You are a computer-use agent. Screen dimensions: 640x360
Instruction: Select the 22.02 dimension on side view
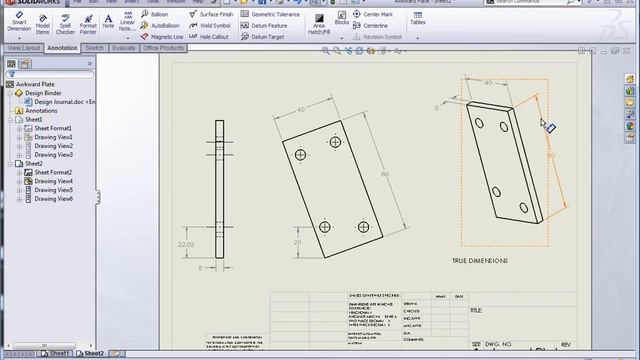click(x=186, y=245)
